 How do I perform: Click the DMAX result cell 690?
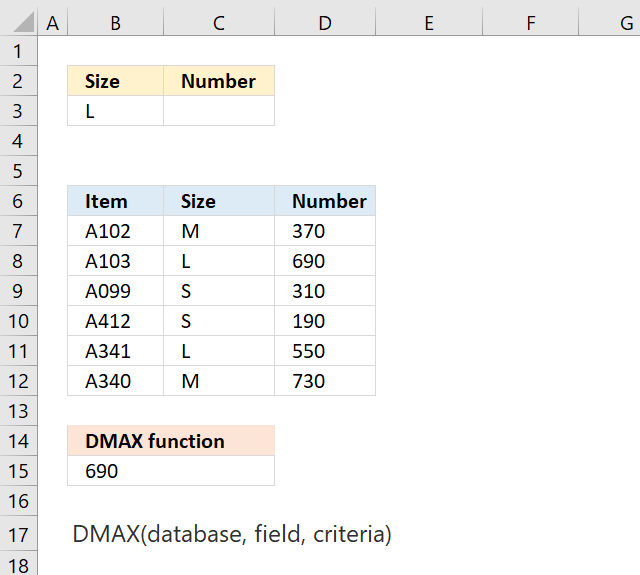[x=171, y=471]
